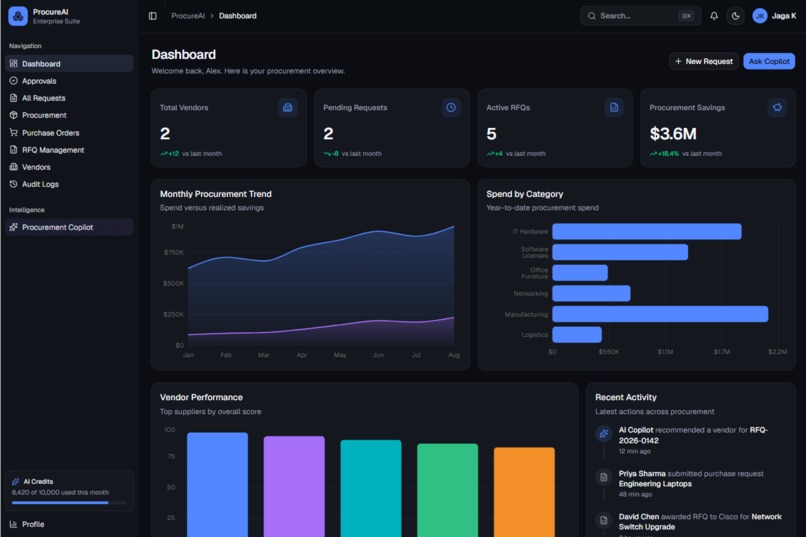
Task: Click the Dashboard breadcrumb
Action: tap(237, 16)
